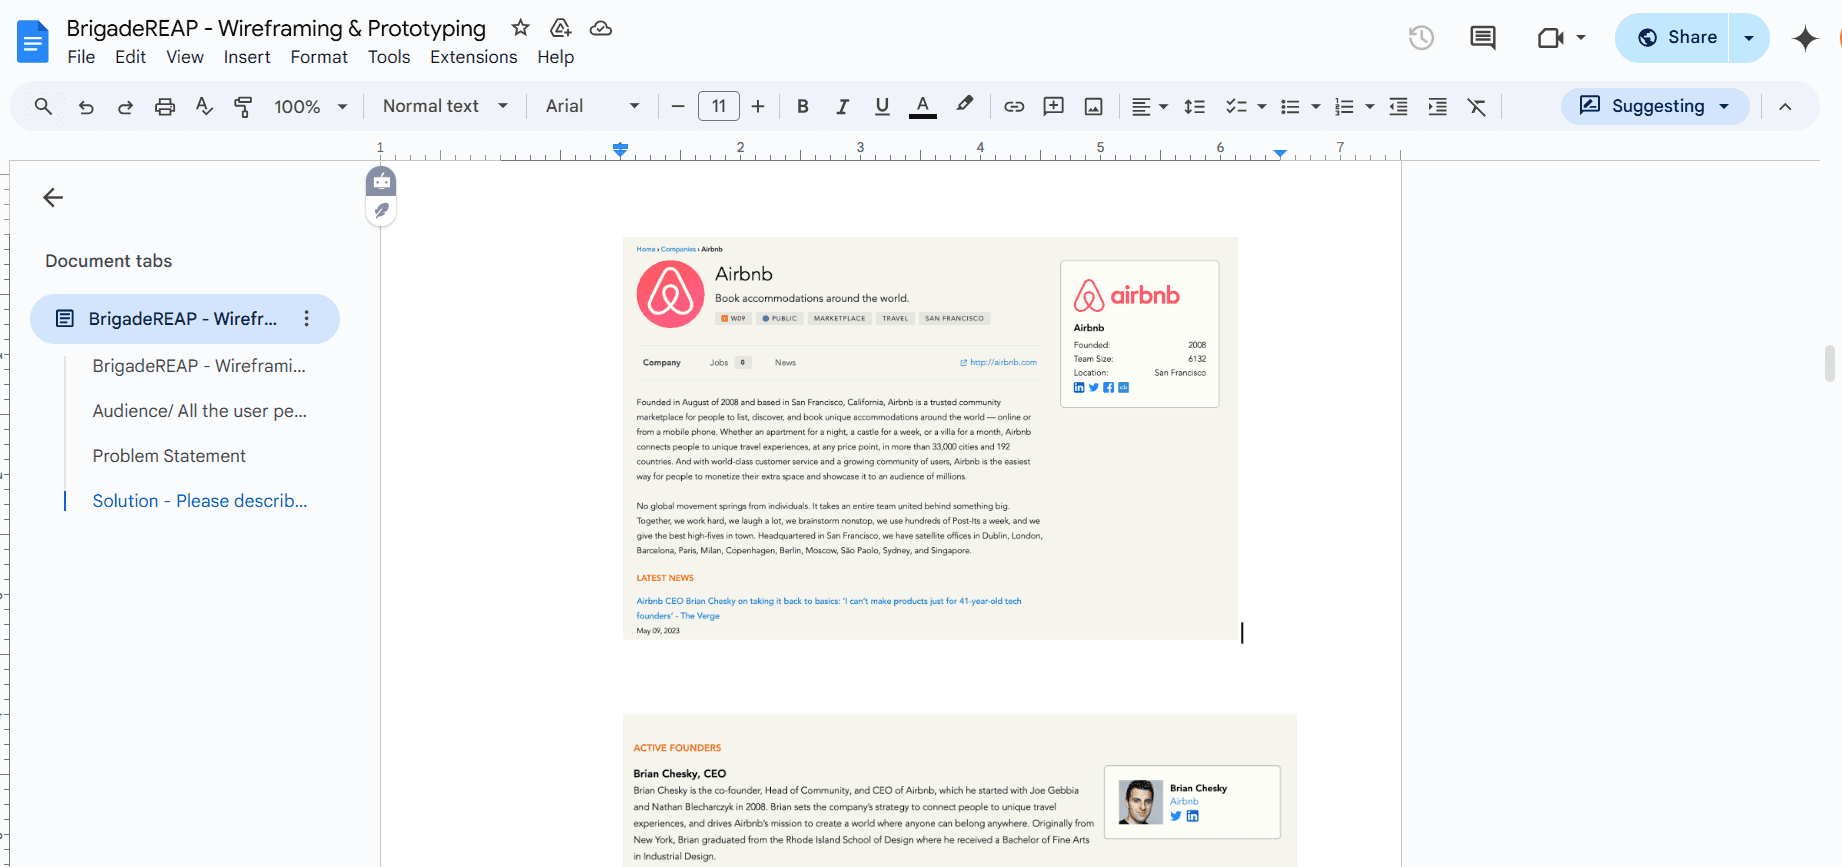
Task: Open the Extensions menu
Action: click(x=474, y=57)
